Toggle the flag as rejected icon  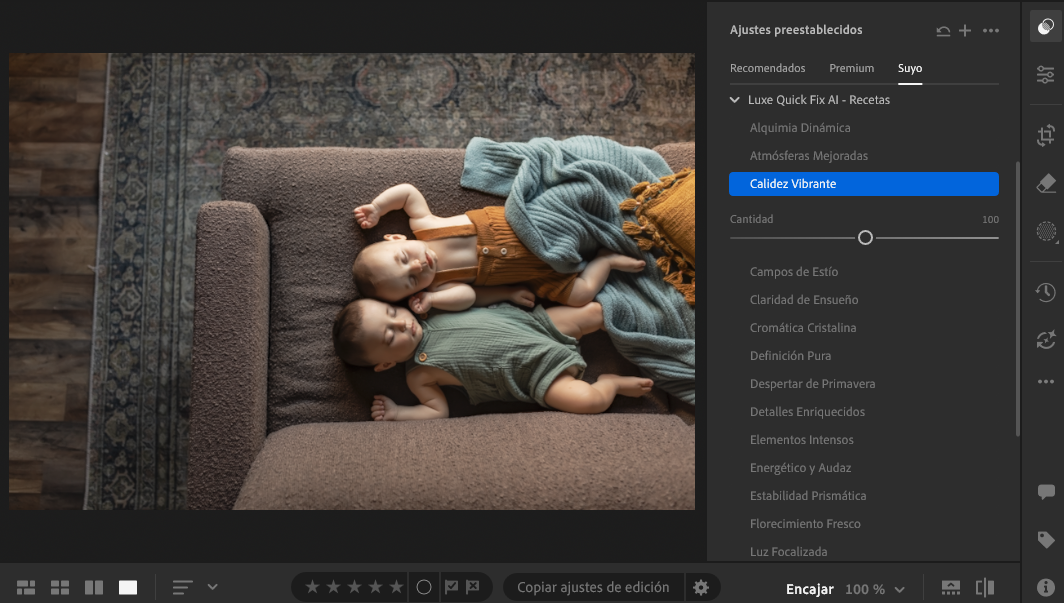(472, 587)
